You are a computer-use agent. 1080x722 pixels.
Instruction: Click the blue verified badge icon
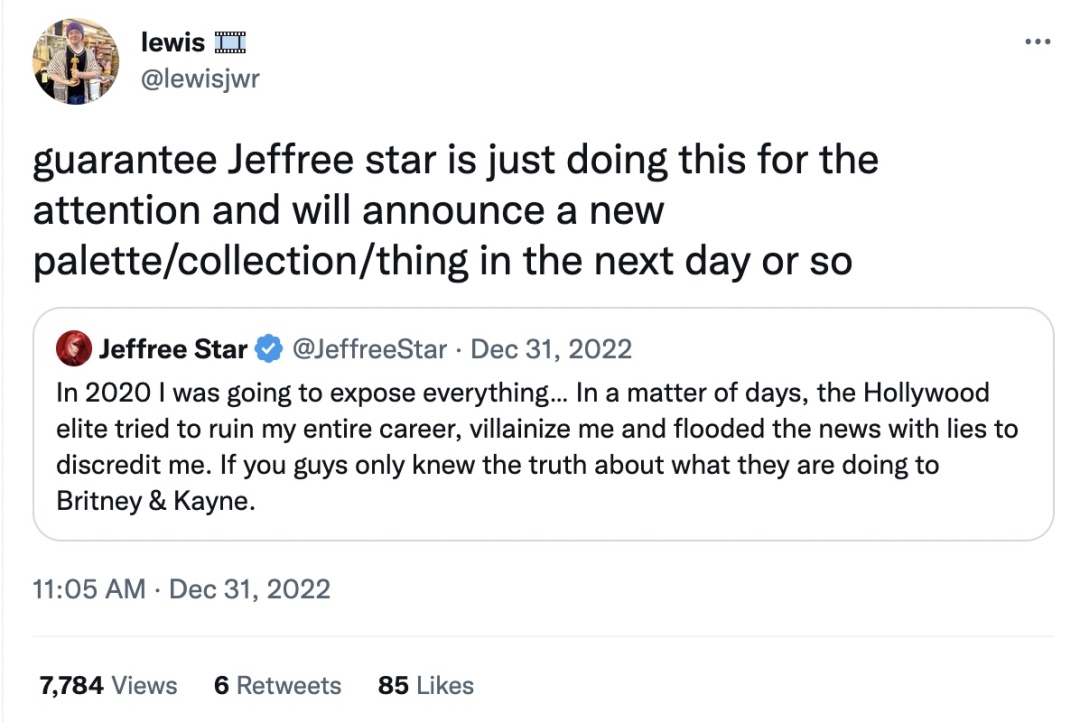268,349
